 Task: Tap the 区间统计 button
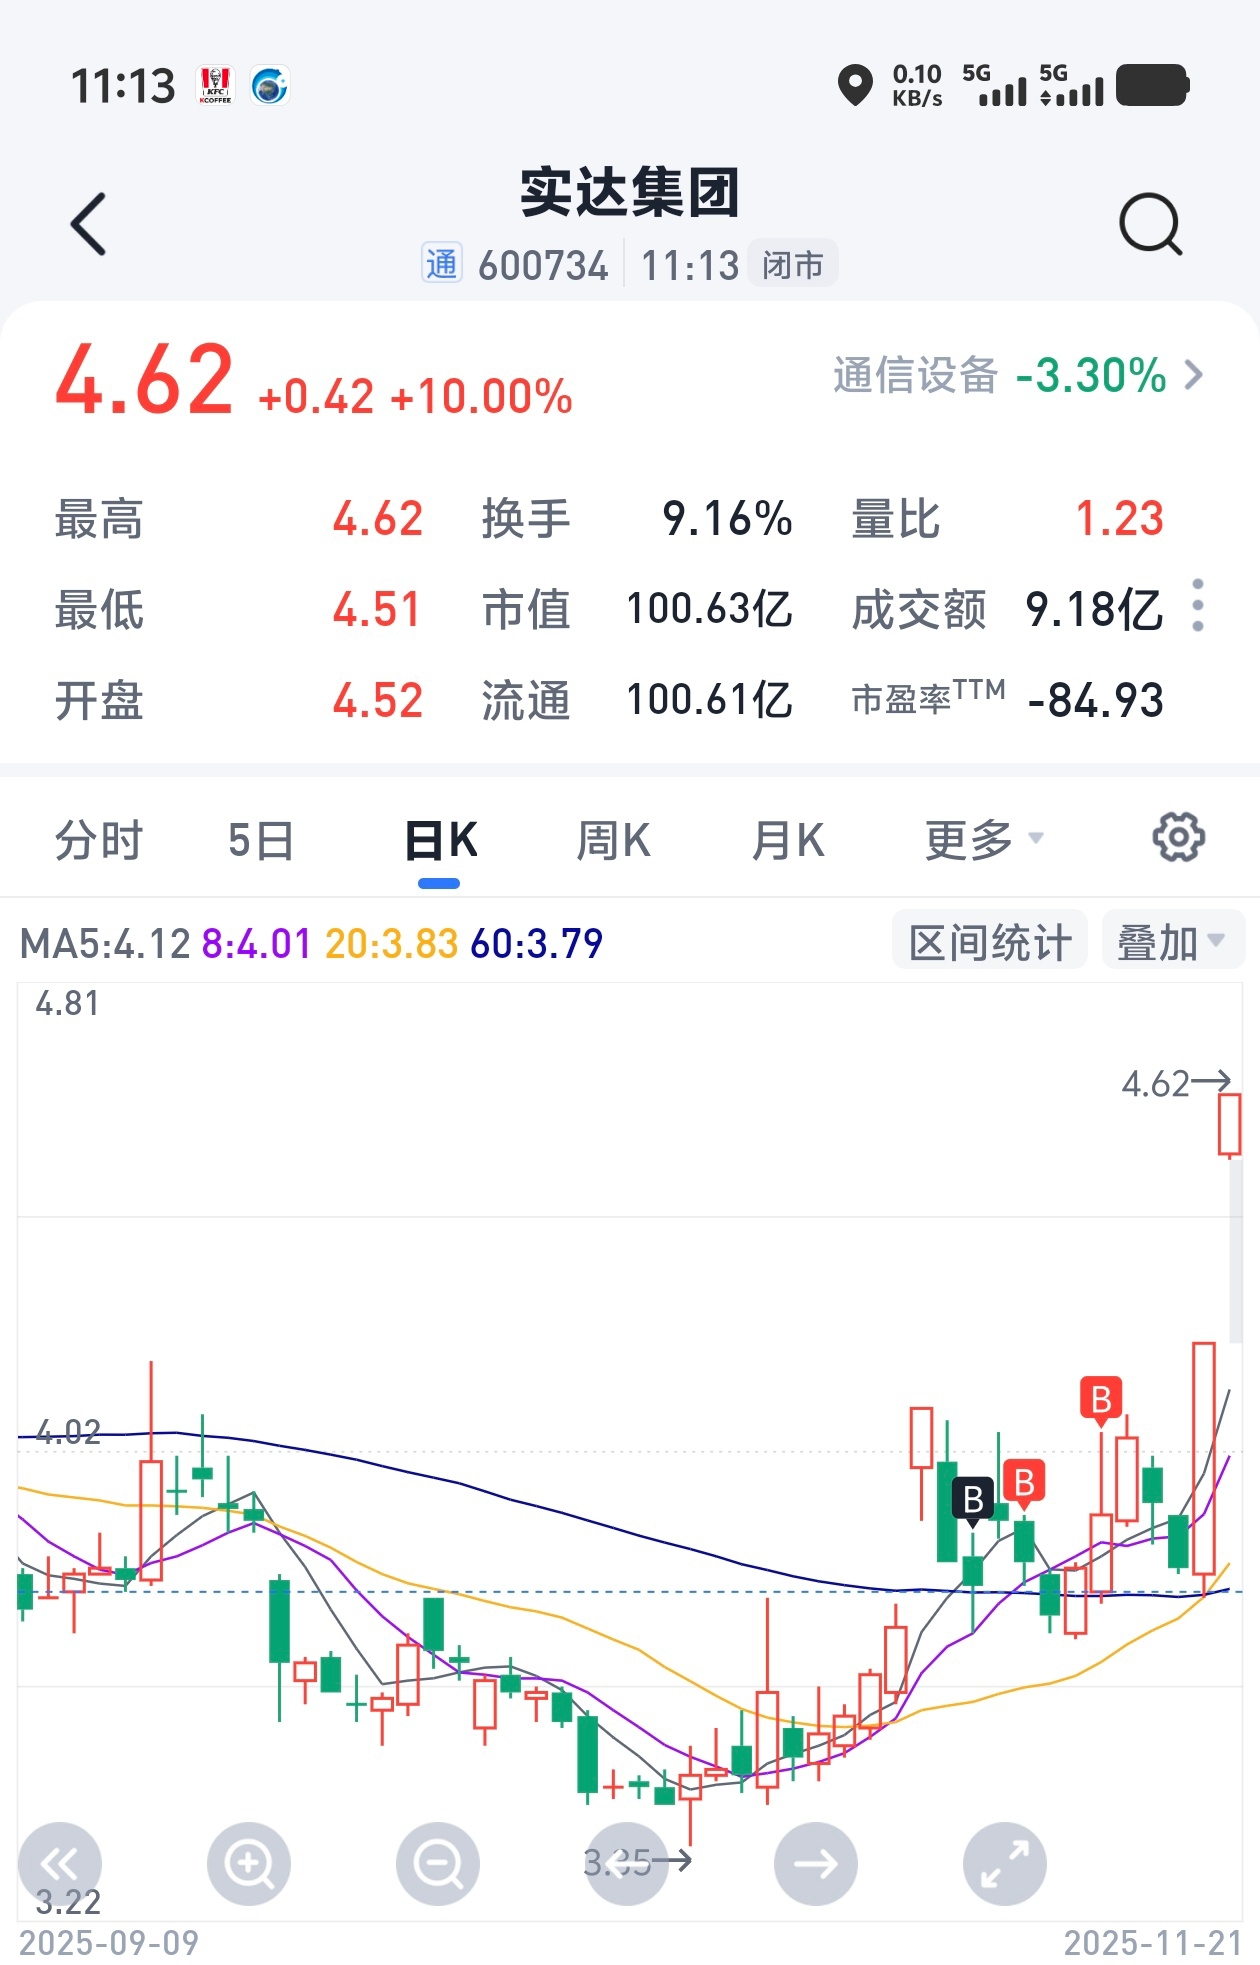coord(989,941)
